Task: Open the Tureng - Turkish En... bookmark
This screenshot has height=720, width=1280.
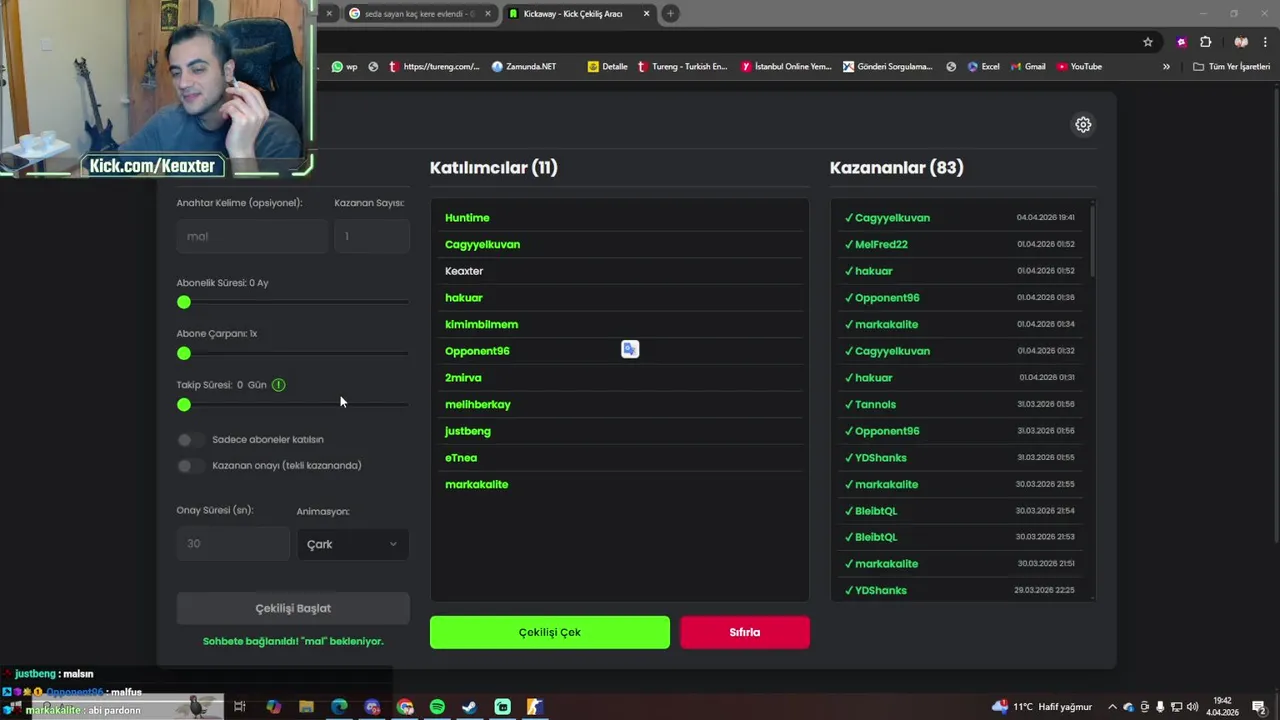Action: (x=683, y=67)
